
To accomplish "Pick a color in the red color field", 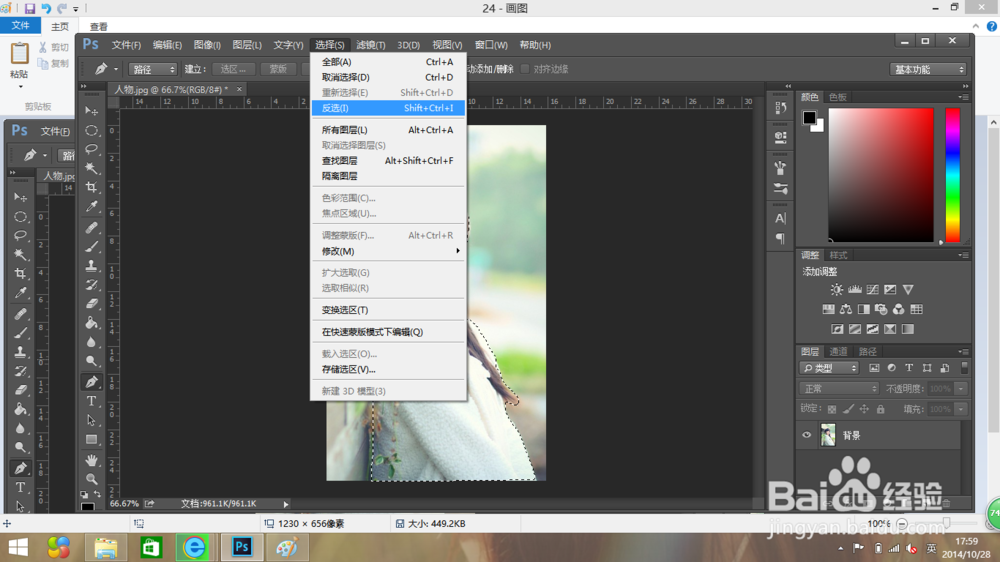I will click(881, 175).
